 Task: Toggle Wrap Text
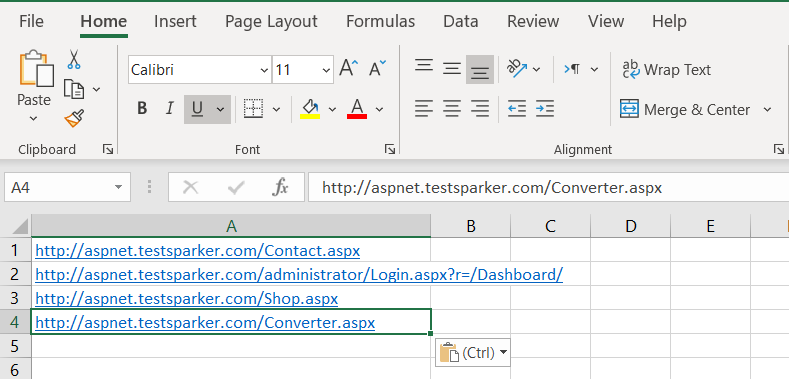coord(667,69)
